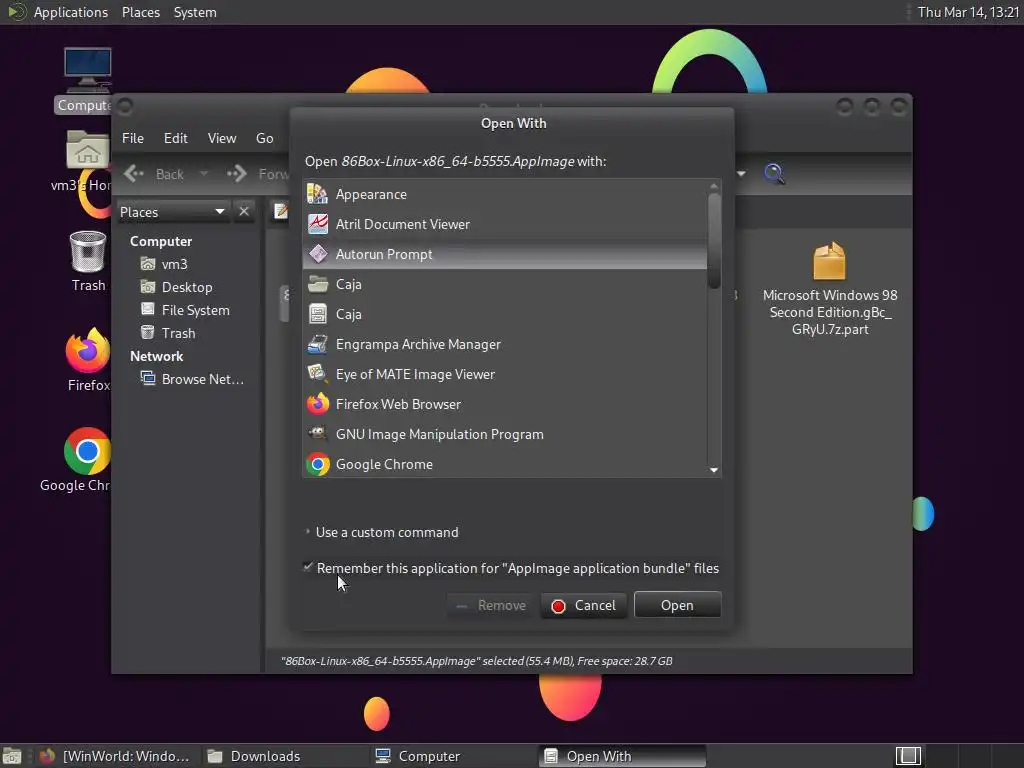Launch Firefox from the desktop
Image resolution: width=1024 pixels, height=768 pixels.
[88, 360]
